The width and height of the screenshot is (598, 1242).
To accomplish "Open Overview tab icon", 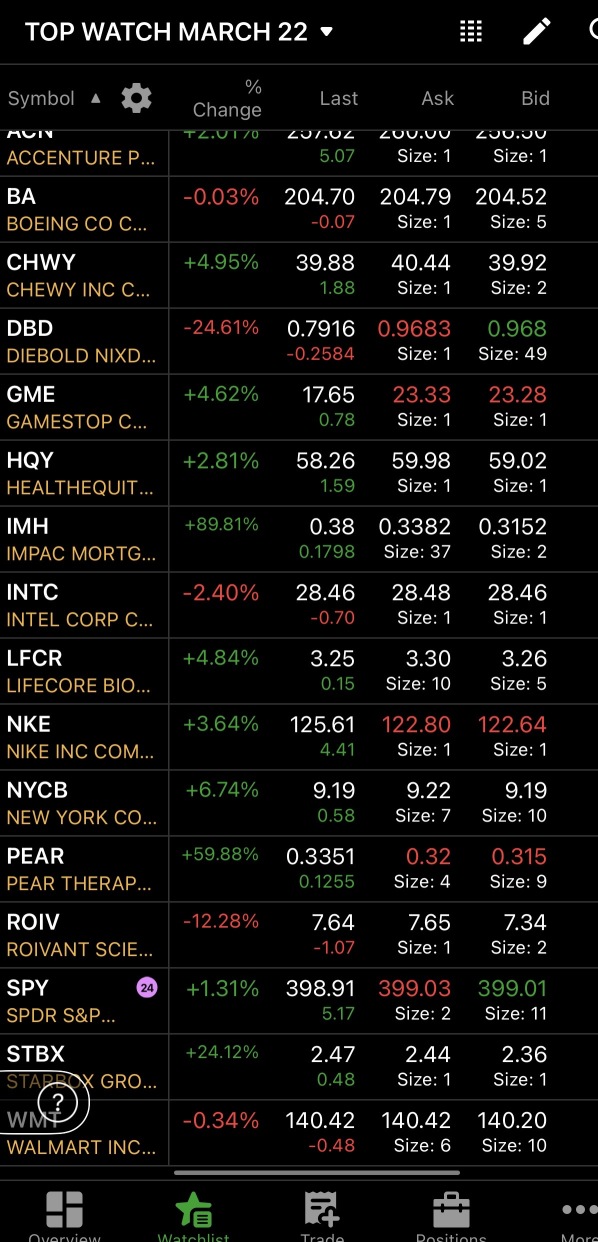I will pyautogui.click(x=64, y=1211).
